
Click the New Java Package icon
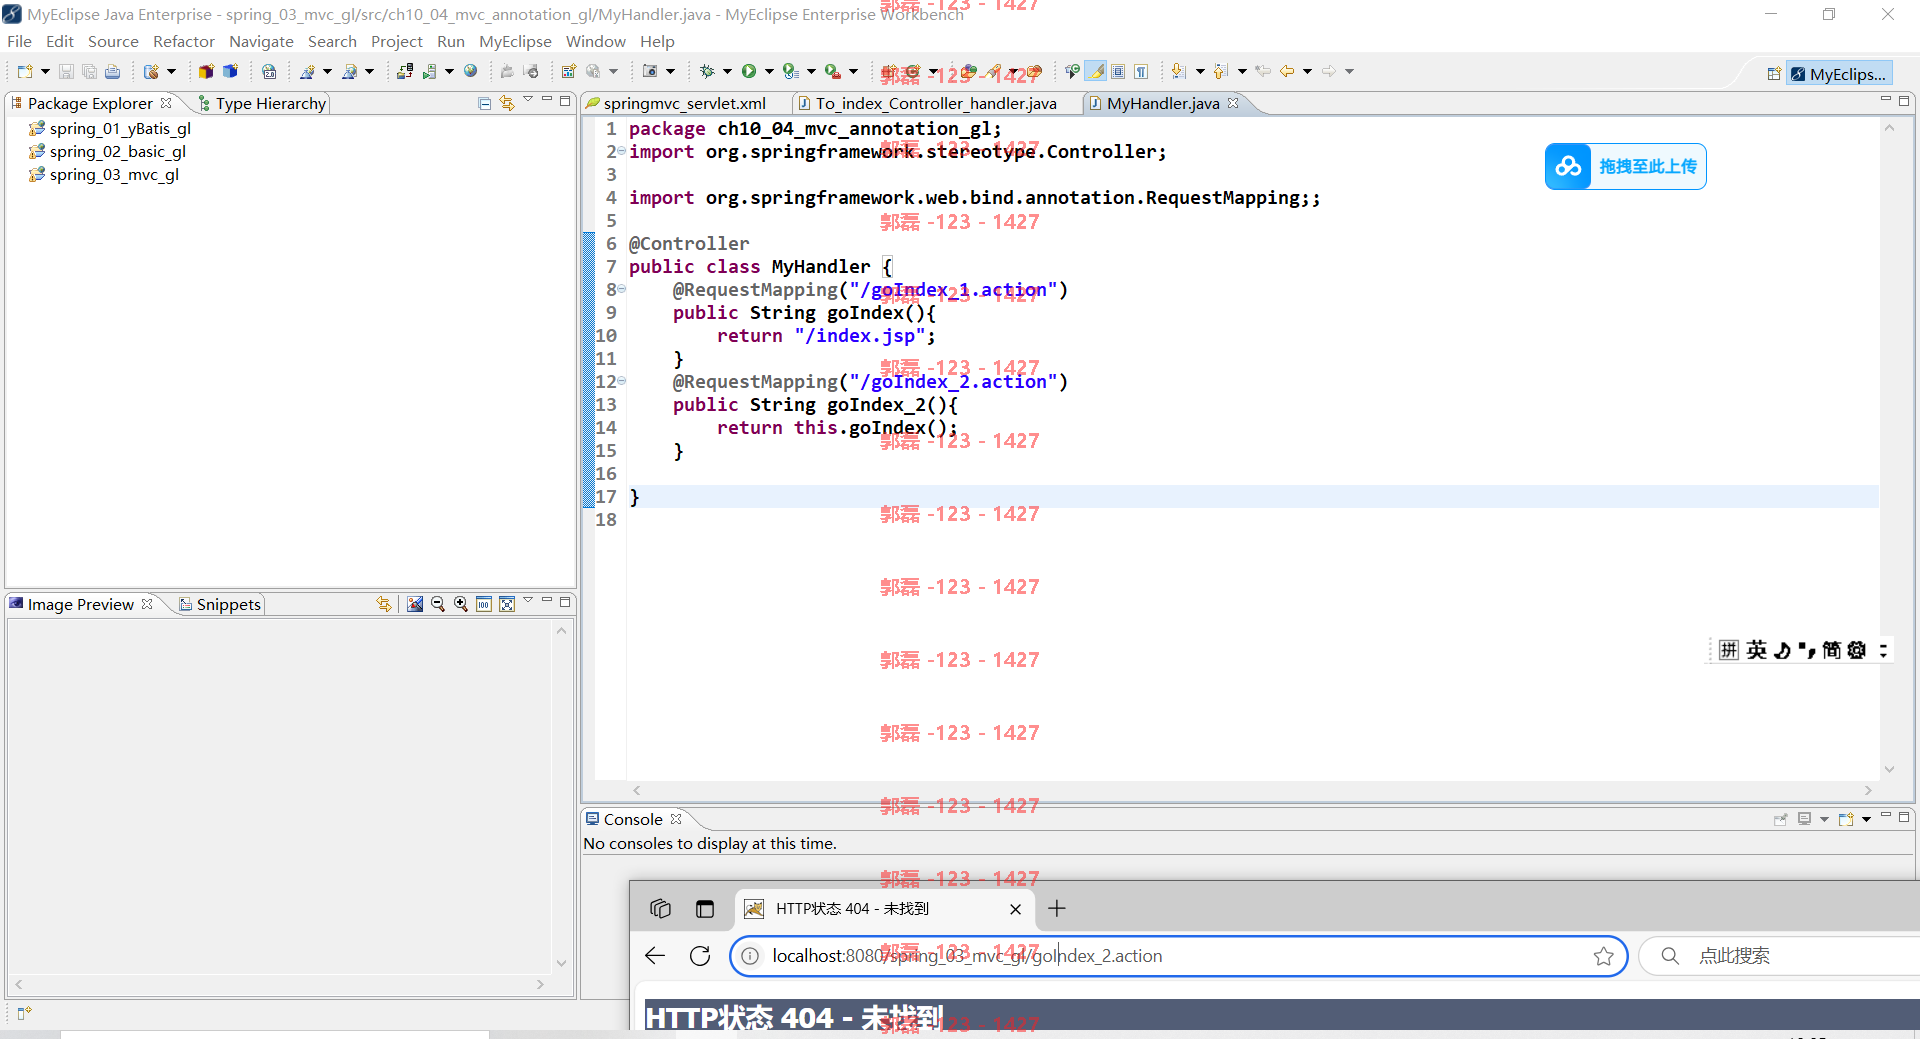pyautogui.click(x=206, y=71)
